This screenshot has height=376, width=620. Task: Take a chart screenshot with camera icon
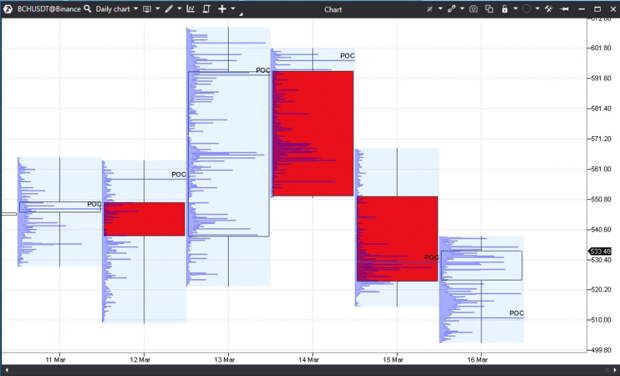coord(473,9)
